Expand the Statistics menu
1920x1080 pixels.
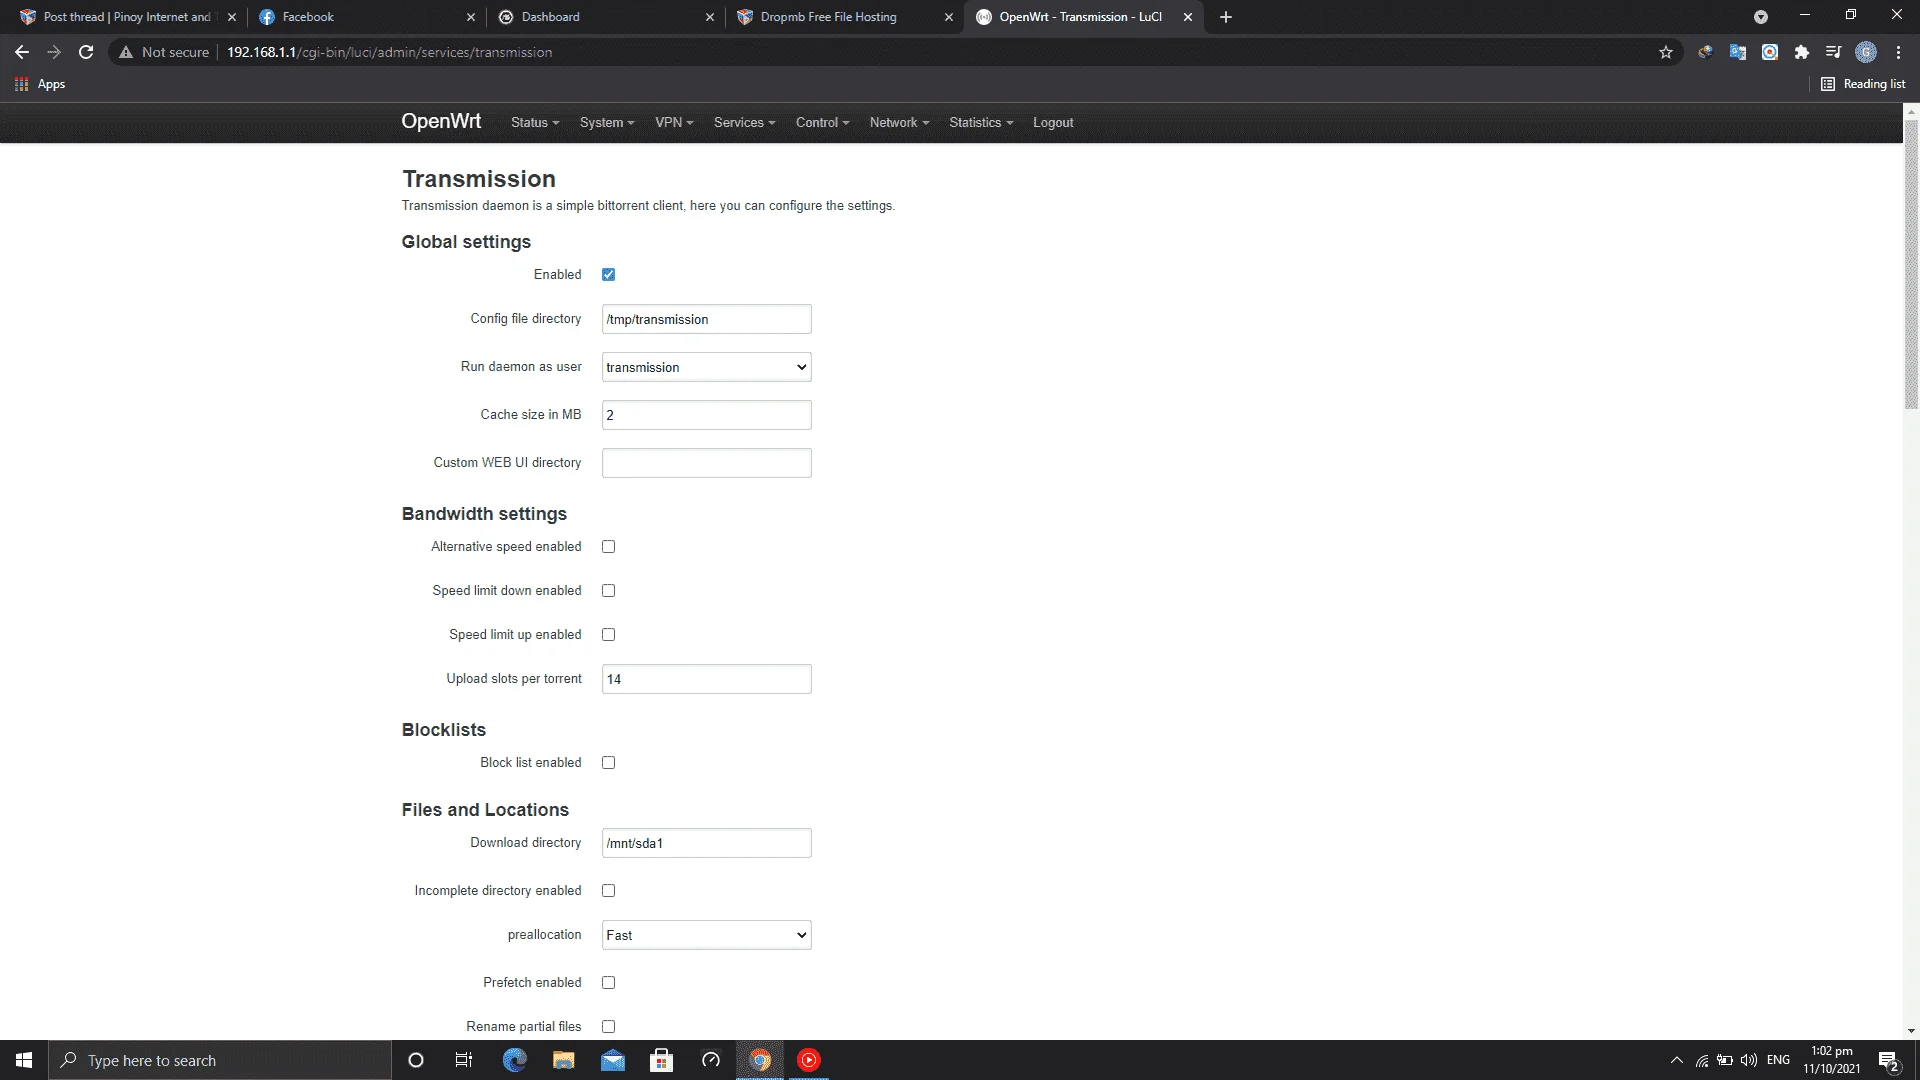981,122
